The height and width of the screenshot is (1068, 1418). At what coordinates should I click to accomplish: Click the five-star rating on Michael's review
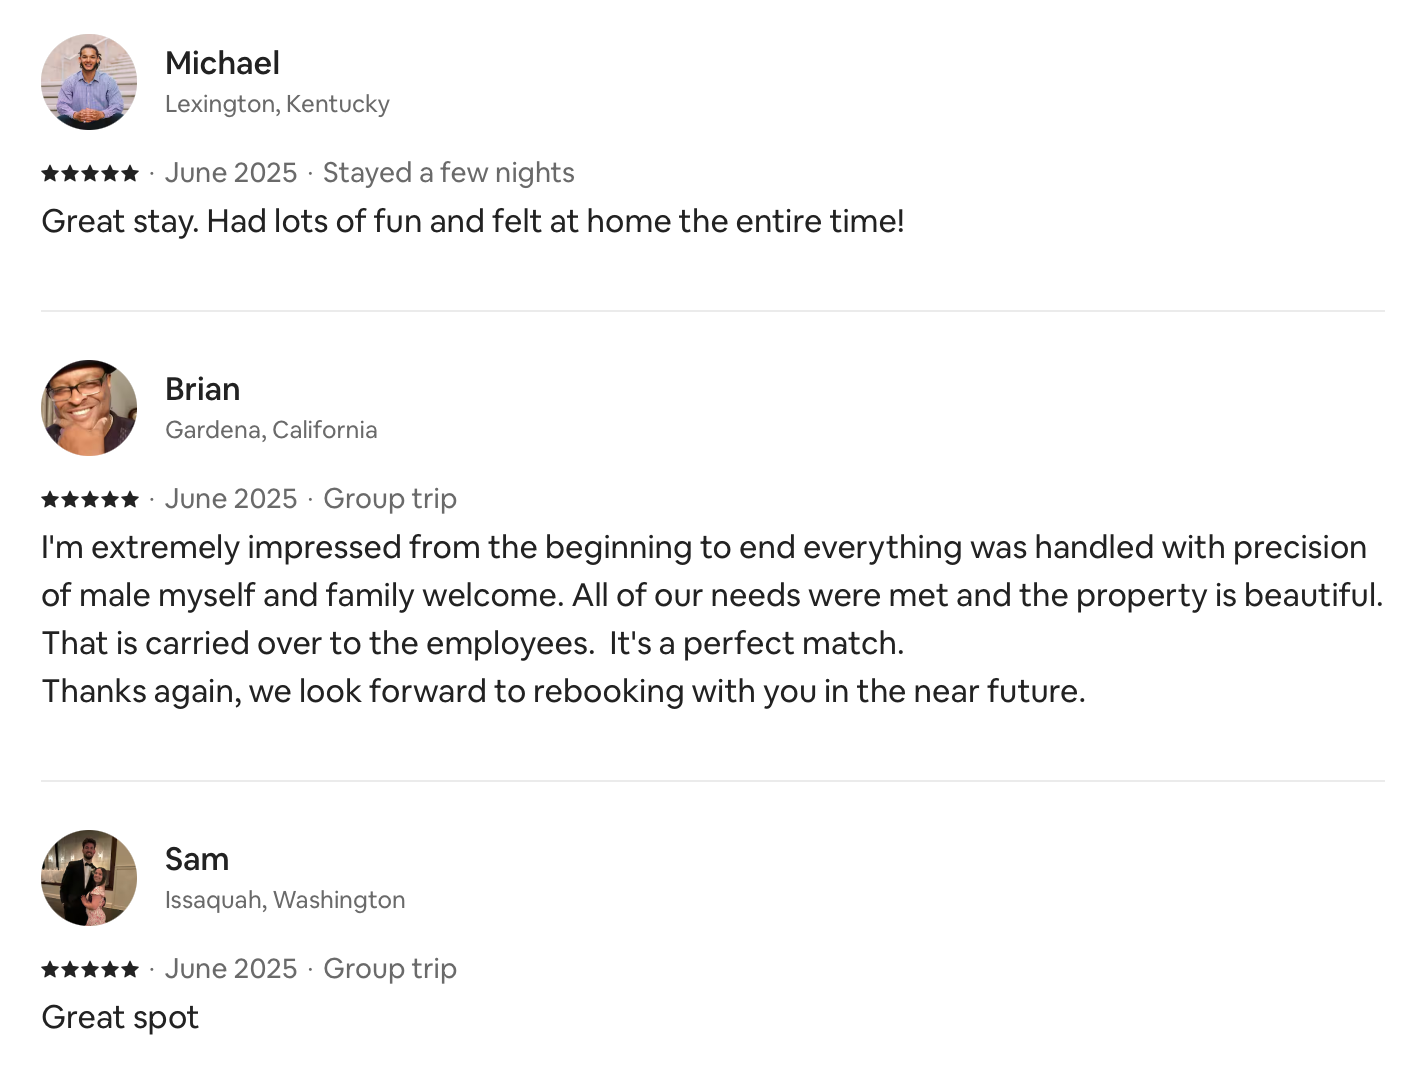click(x=90, y=173)
